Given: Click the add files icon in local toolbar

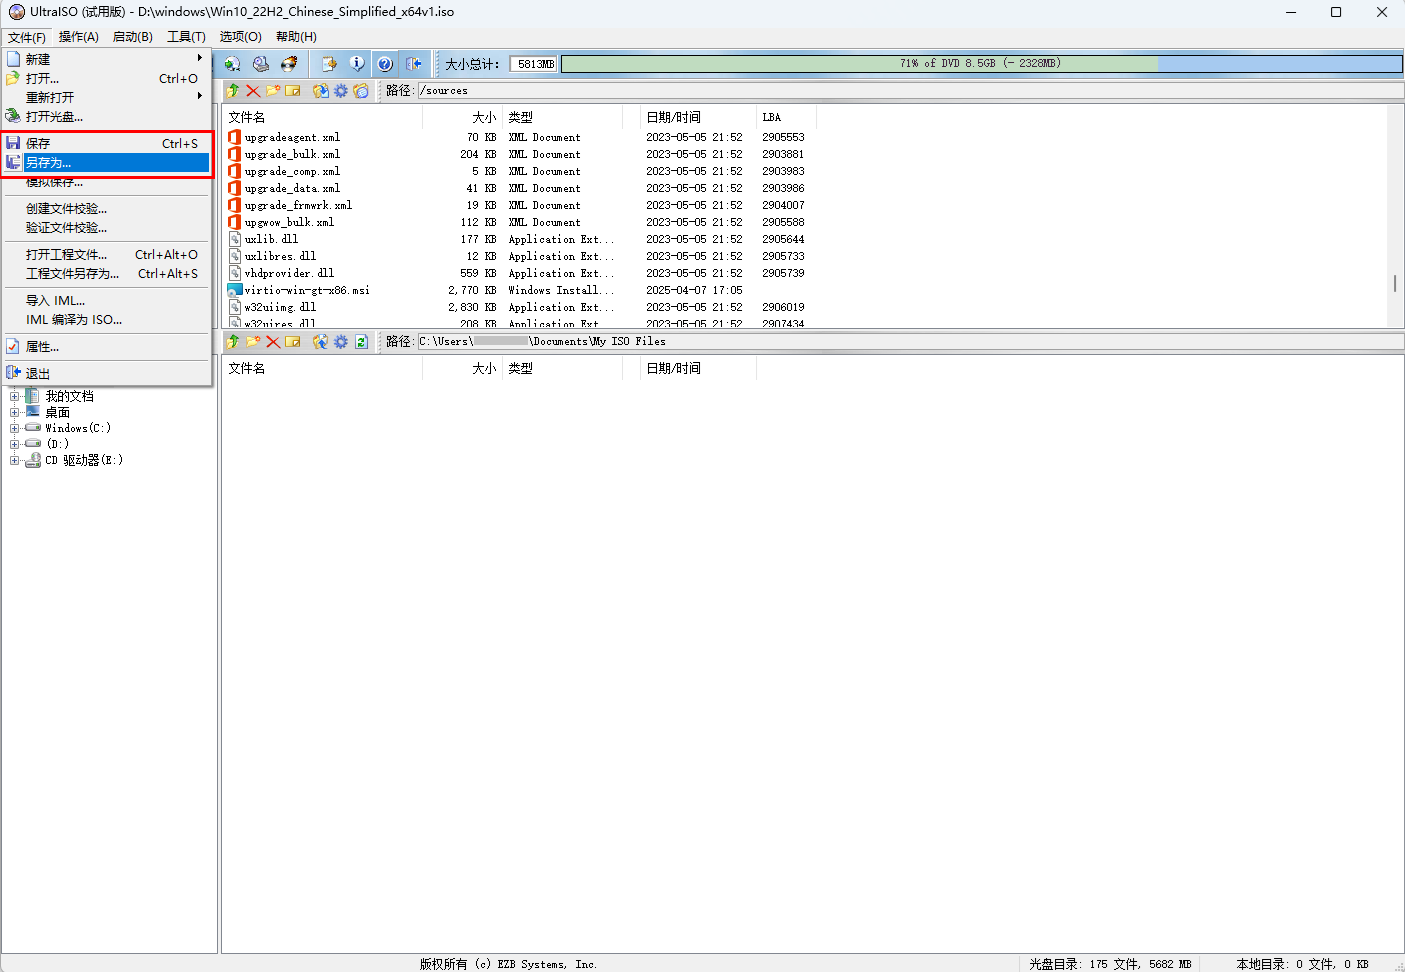Looking at the screenshot, I should tap(321, 342).
